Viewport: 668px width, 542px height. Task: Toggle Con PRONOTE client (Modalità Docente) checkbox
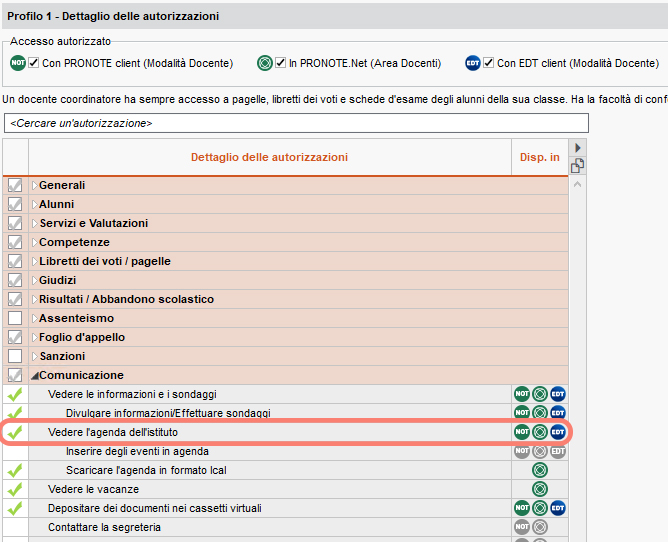[x=34, y=63]
